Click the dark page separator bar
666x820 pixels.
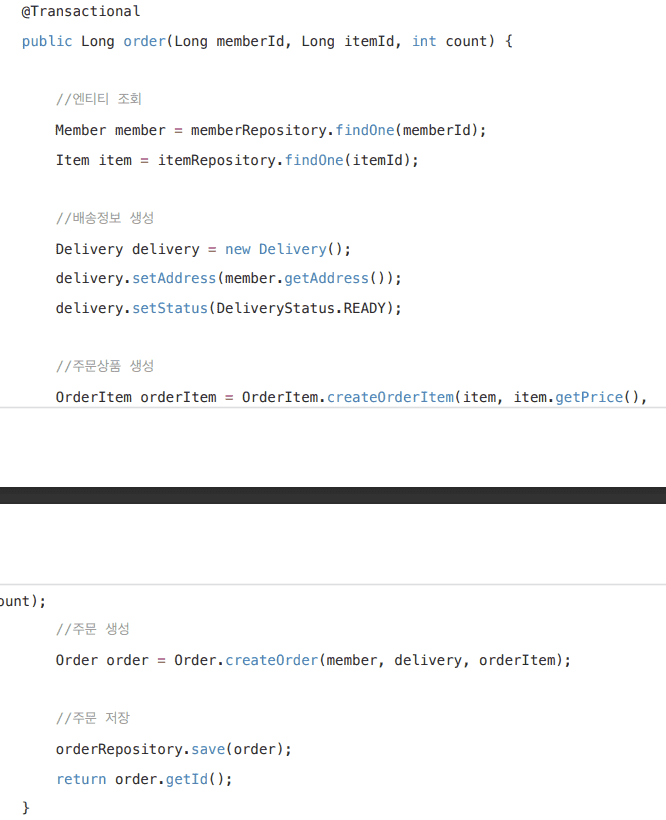coord(333,495)
